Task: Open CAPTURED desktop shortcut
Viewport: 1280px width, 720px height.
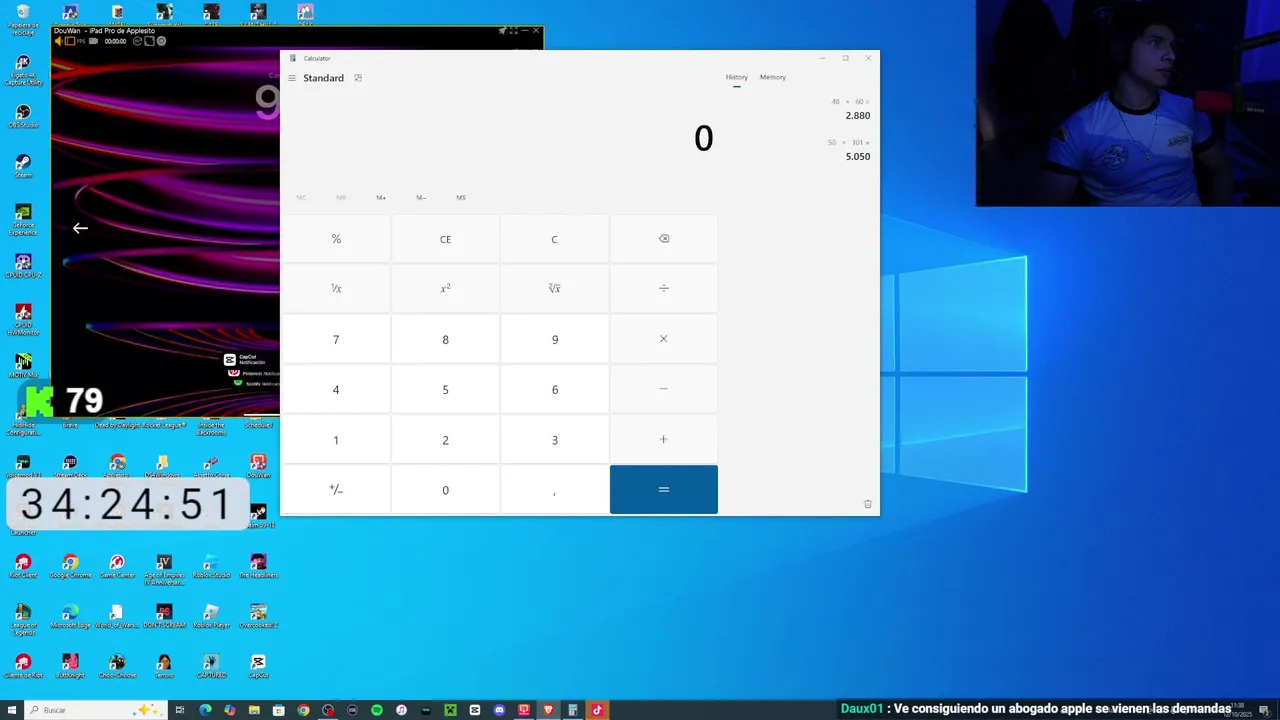Action: click(211, 666)
